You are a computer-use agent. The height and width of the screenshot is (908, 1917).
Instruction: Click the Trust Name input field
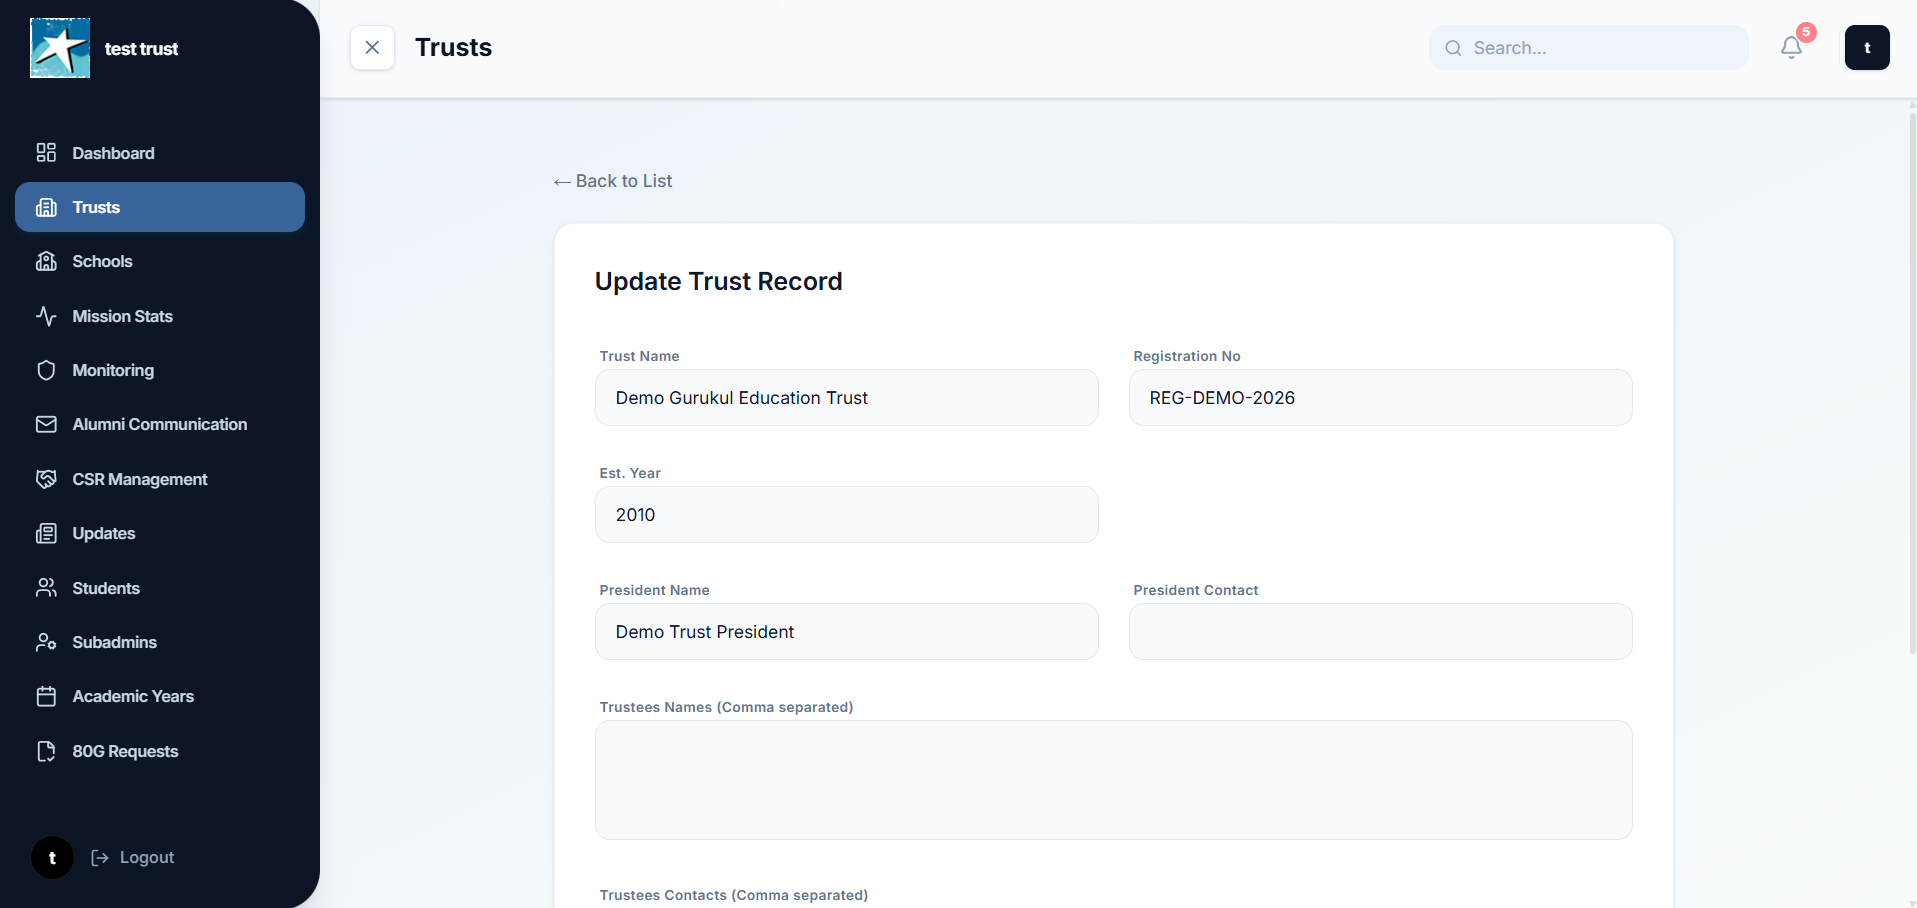click(x=847, y=398)
